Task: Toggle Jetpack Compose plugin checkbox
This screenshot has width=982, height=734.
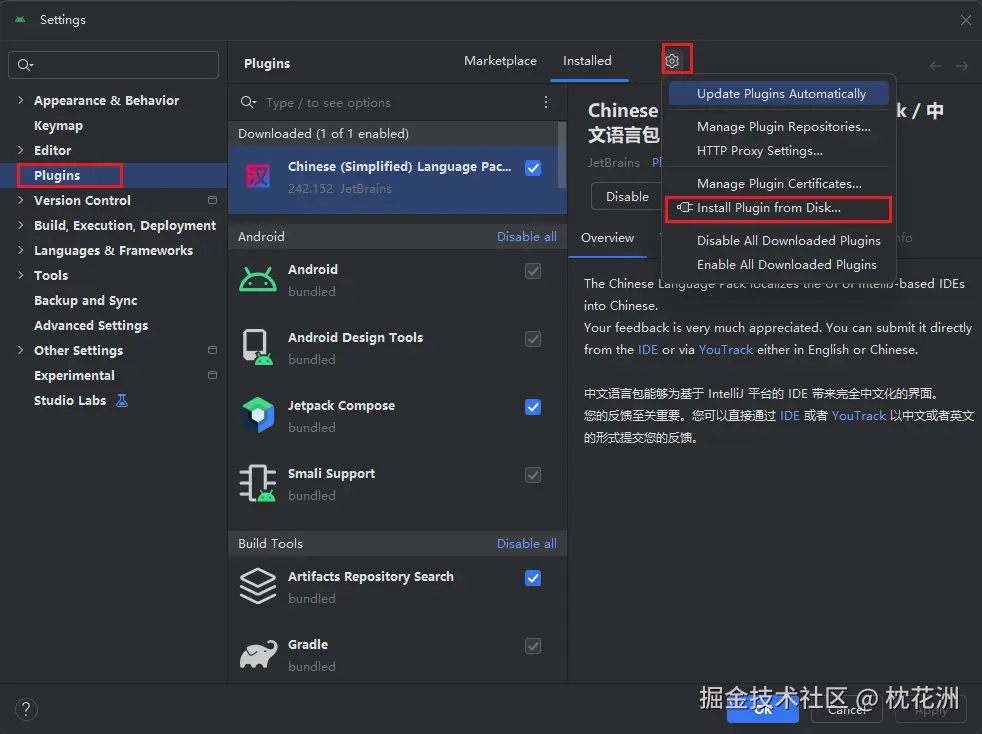Action: point(533,407)
